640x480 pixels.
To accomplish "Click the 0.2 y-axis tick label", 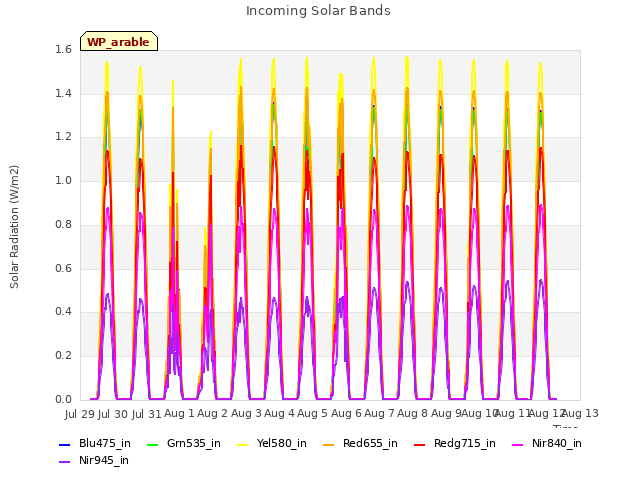I will tap(63, 356).
